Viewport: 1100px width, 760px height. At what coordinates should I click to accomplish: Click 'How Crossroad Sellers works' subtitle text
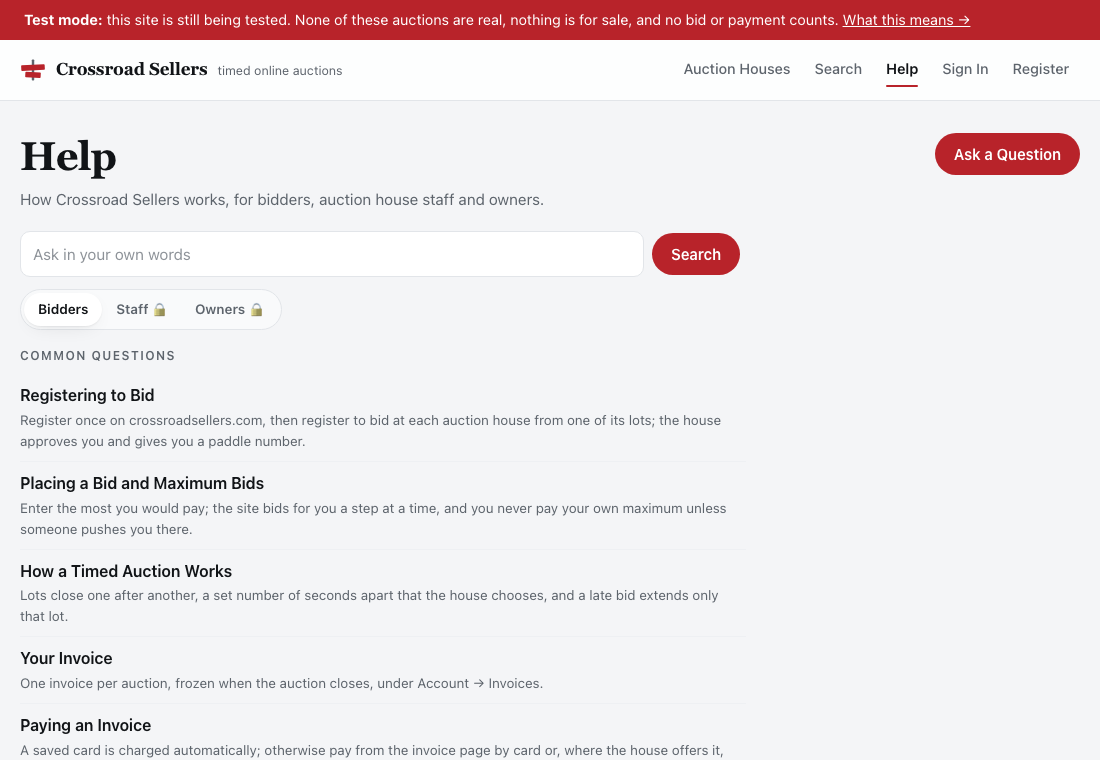[281, 200]
